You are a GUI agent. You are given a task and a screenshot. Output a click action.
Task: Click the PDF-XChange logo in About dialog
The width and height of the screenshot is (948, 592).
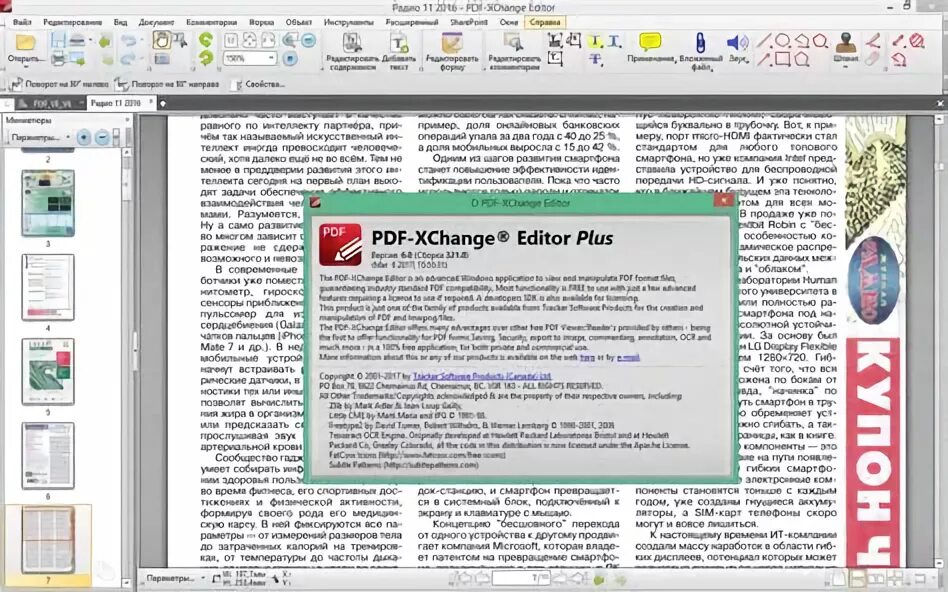coord(340,244)
